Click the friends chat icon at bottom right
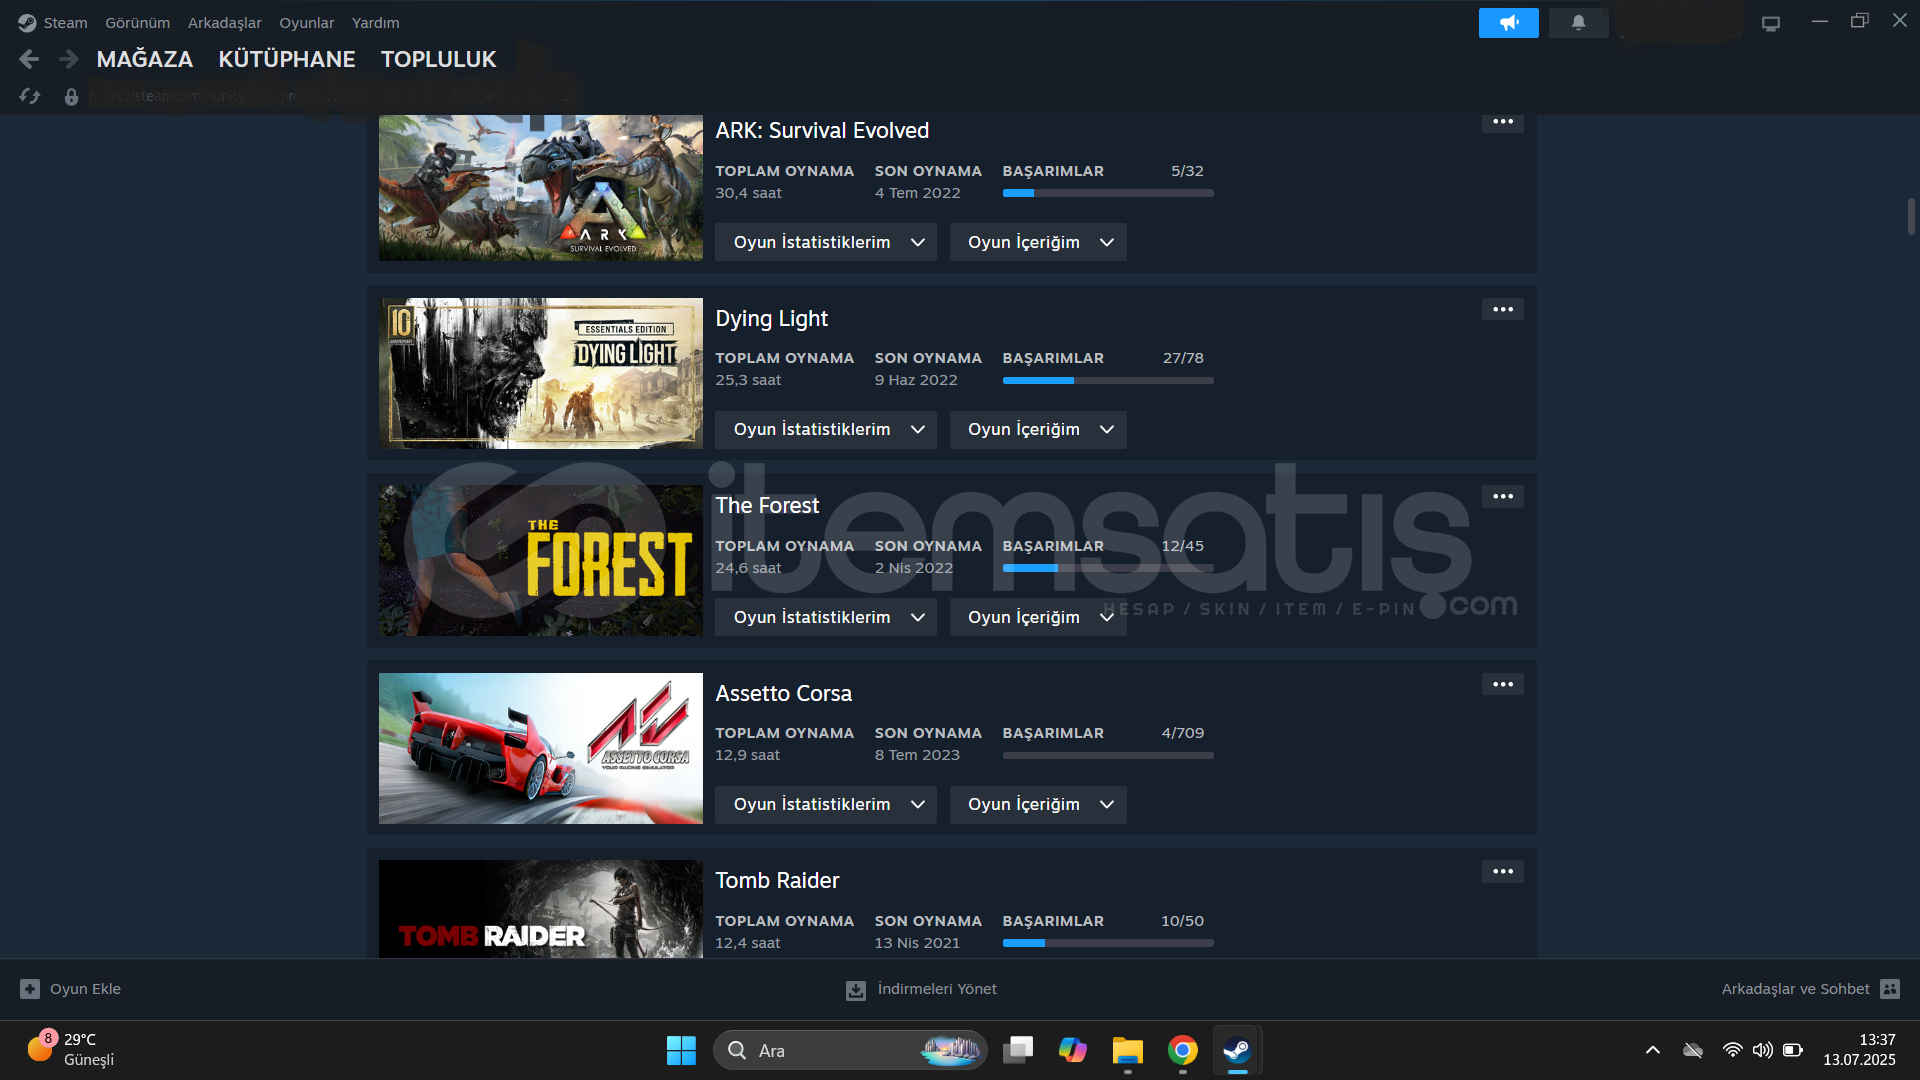This screenshot has width=1920, height=1080. pyautogui.click(x=1890, y=989)
